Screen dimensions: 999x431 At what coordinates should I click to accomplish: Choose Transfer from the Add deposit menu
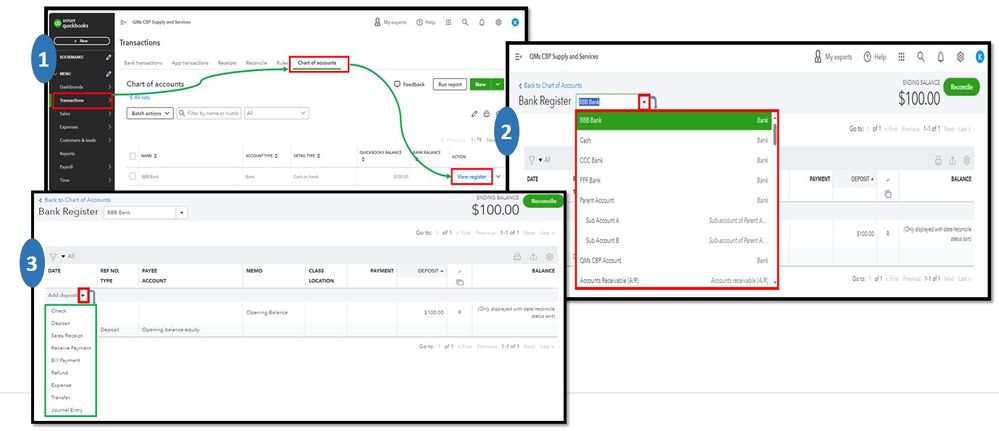coord(61,397)
